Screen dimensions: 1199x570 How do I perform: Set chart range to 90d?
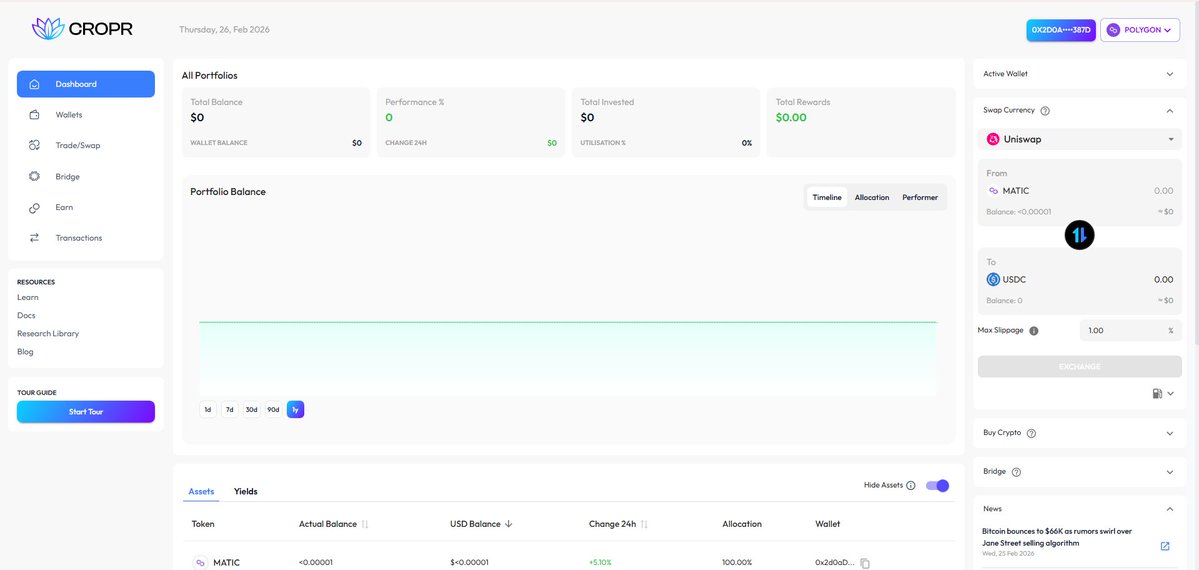(x=273, y=409)
